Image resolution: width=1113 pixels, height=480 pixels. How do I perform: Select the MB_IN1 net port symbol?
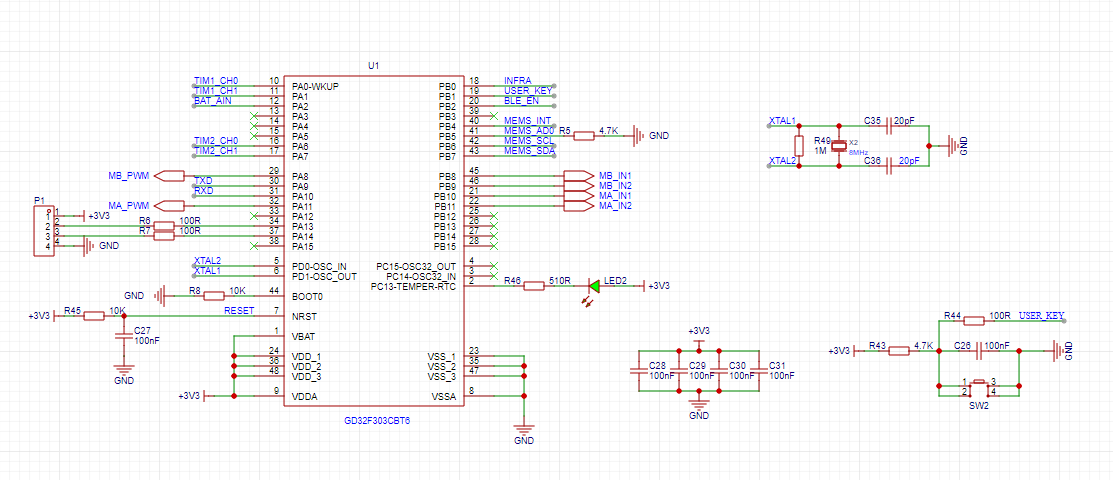coord(578,175)
